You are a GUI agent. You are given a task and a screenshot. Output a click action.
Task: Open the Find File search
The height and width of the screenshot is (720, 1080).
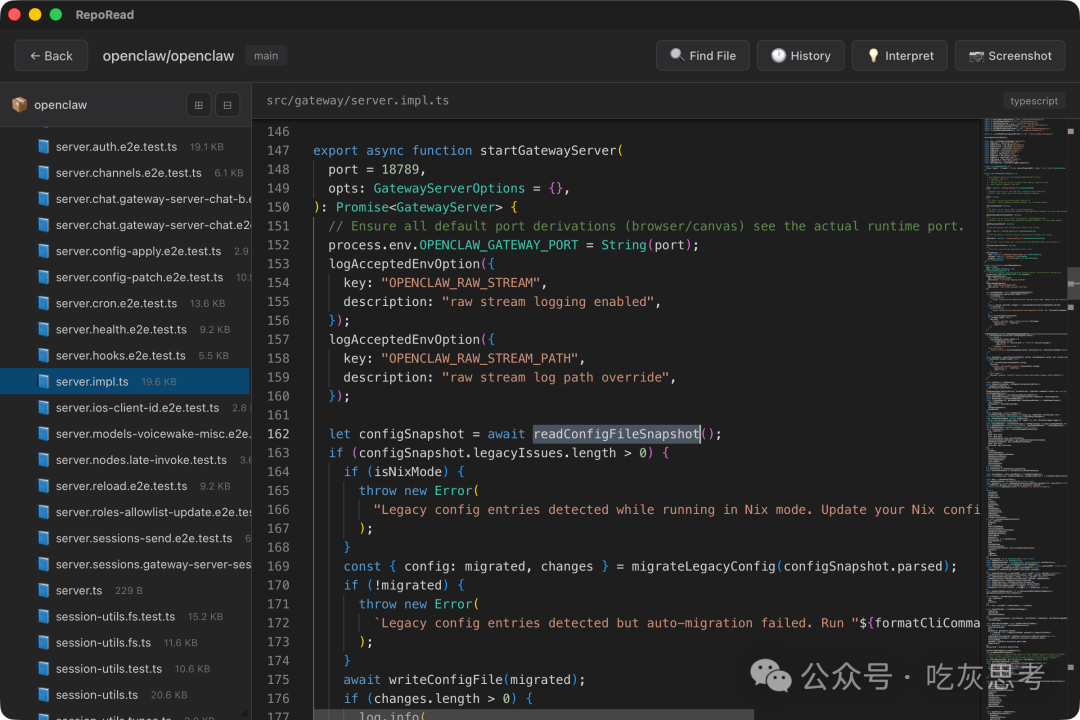pos(703,56)
